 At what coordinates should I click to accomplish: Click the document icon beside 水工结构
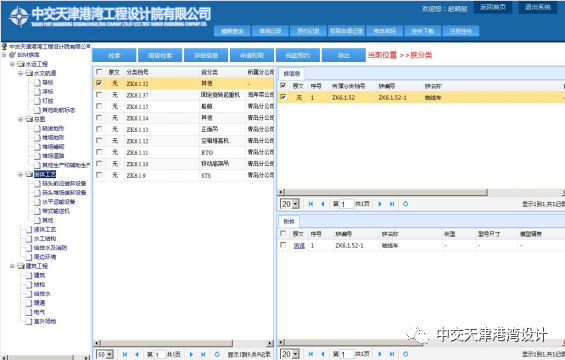click(29, 239)
